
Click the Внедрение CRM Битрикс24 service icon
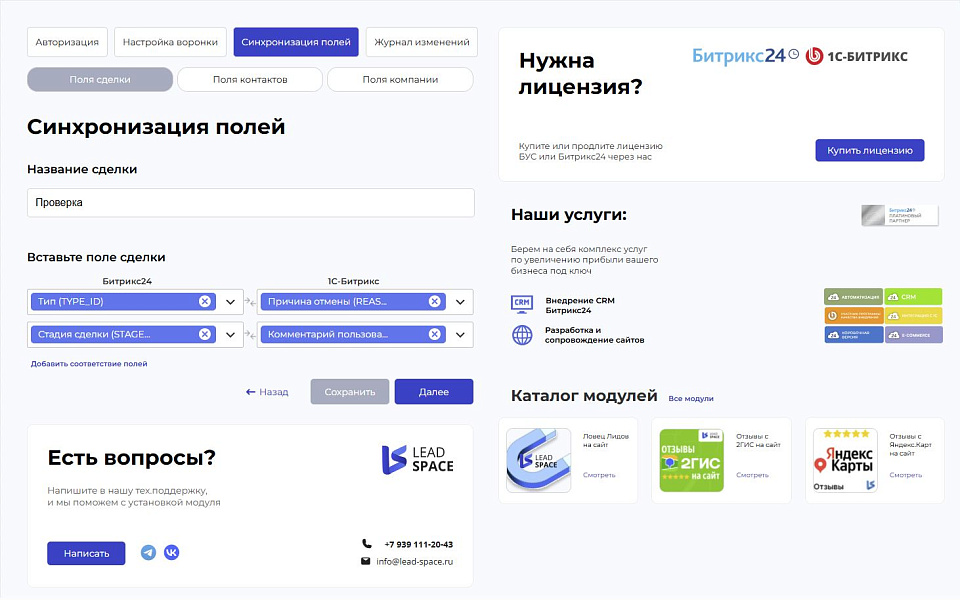click(x=522, y=303)
